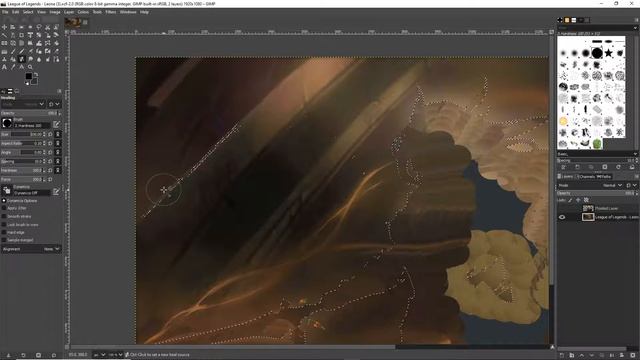The height and width of the screenshot is (360, 640).
Task: Select the Bucket Fill tool
Action: coord(56,43)
